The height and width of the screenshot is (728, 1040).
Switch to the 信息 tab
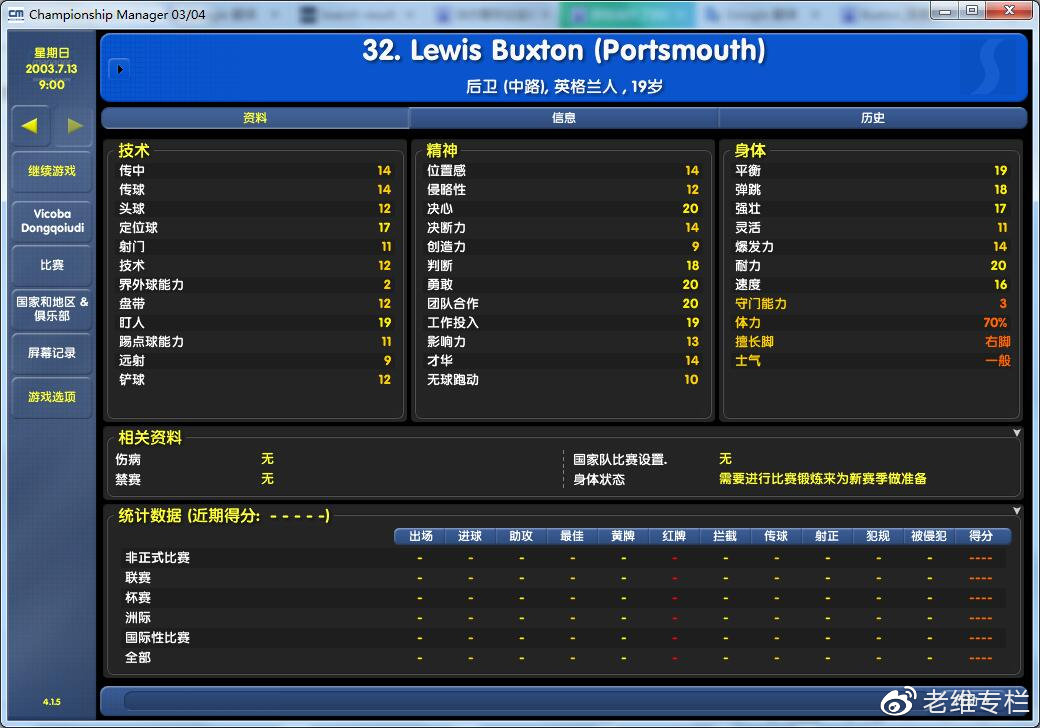564,118
